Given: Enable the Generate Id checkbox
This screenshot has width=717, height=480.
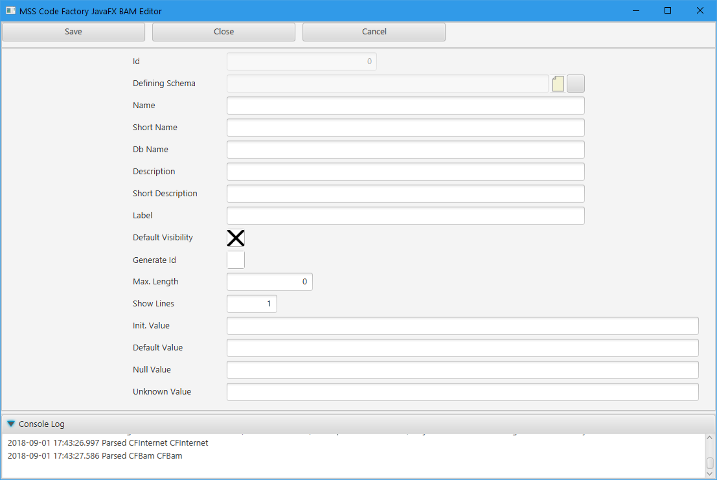Looking at the screenshot, I should pos(236,260).
